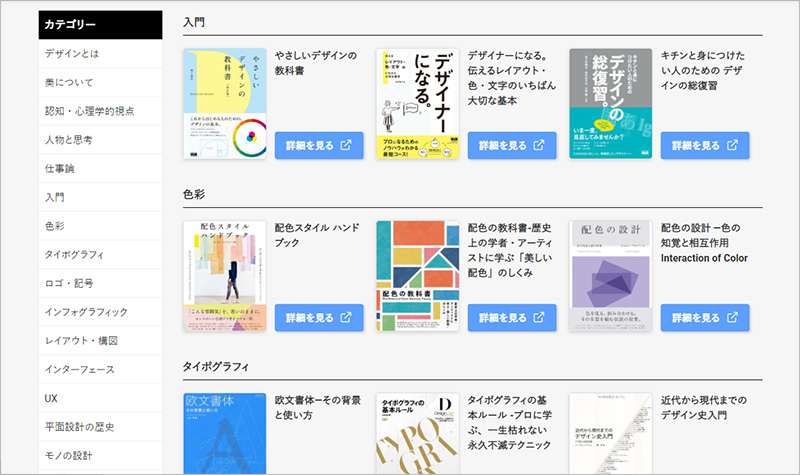
Task: Open the インフォグラフィック category
Action: 101,312
